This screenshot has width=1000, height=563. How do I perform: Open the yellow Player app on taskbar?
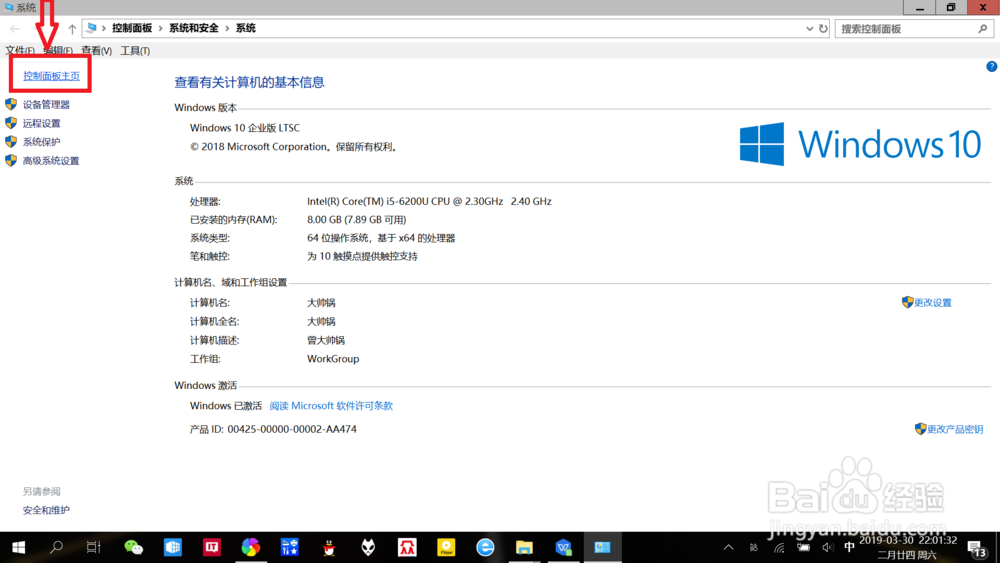pyautogui.click(x=446, y=547)
